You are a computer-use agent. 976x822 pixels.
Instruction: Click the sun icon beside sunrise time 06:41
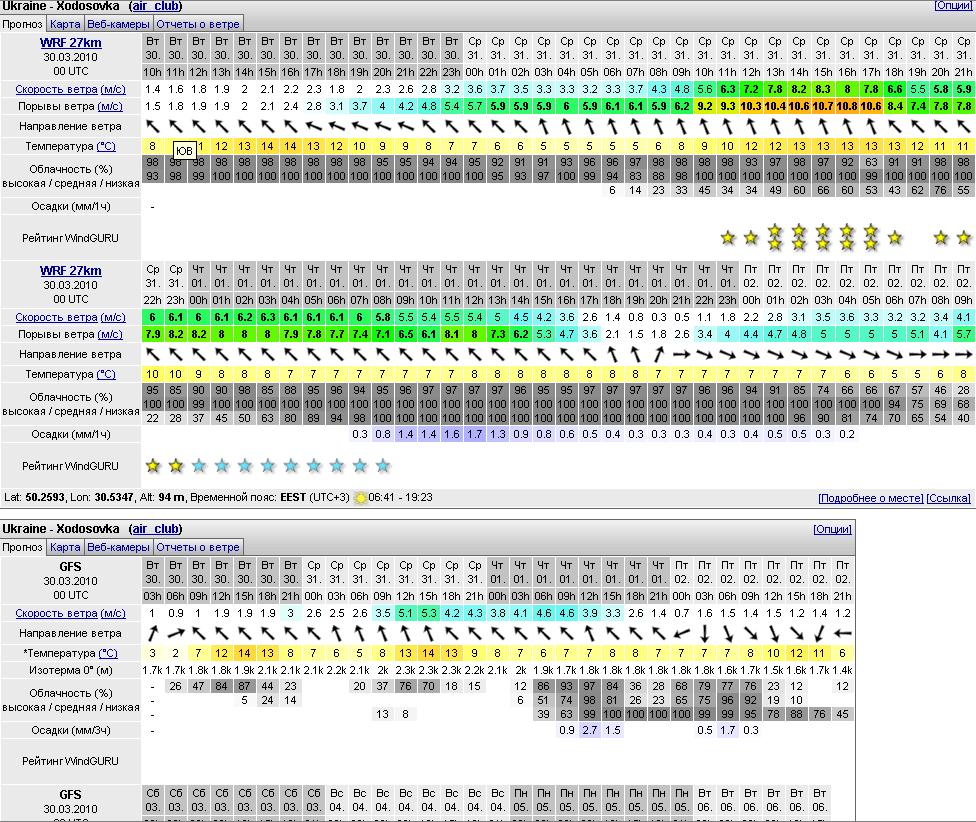pyautogui.click(x=360, y=498)
